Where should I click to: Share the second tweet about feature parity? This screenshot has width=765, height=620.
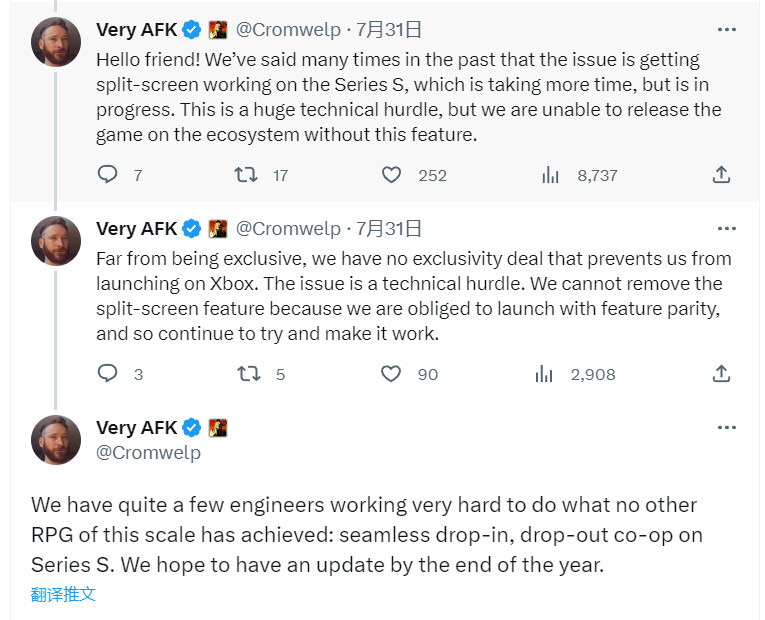click(721, 374)
